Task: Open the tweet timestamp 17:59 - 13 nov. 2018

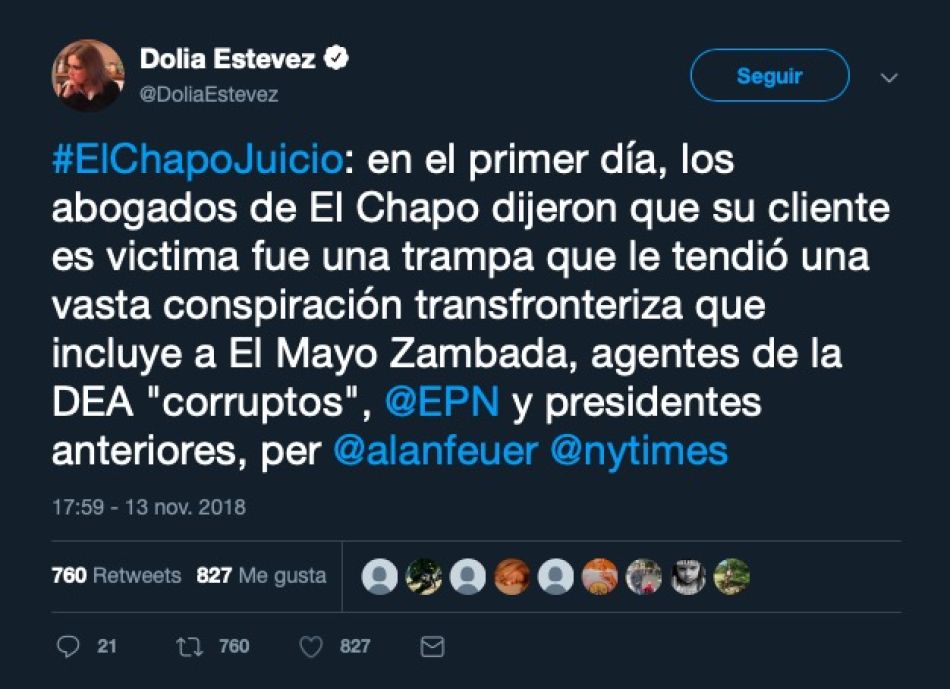Action: (x=149, y=507)
